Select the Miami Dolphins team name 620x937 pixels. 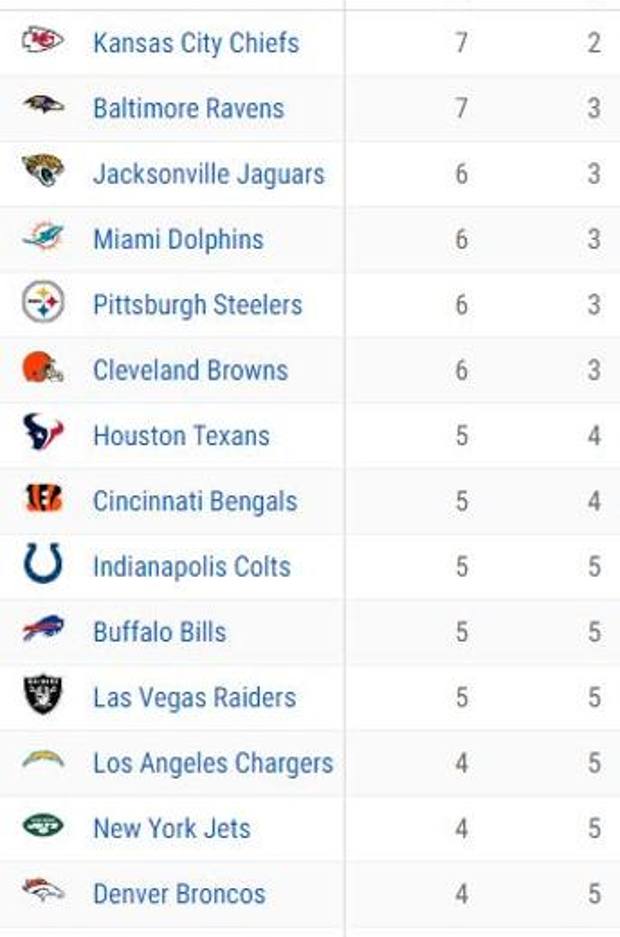click(x=178, y=239)
